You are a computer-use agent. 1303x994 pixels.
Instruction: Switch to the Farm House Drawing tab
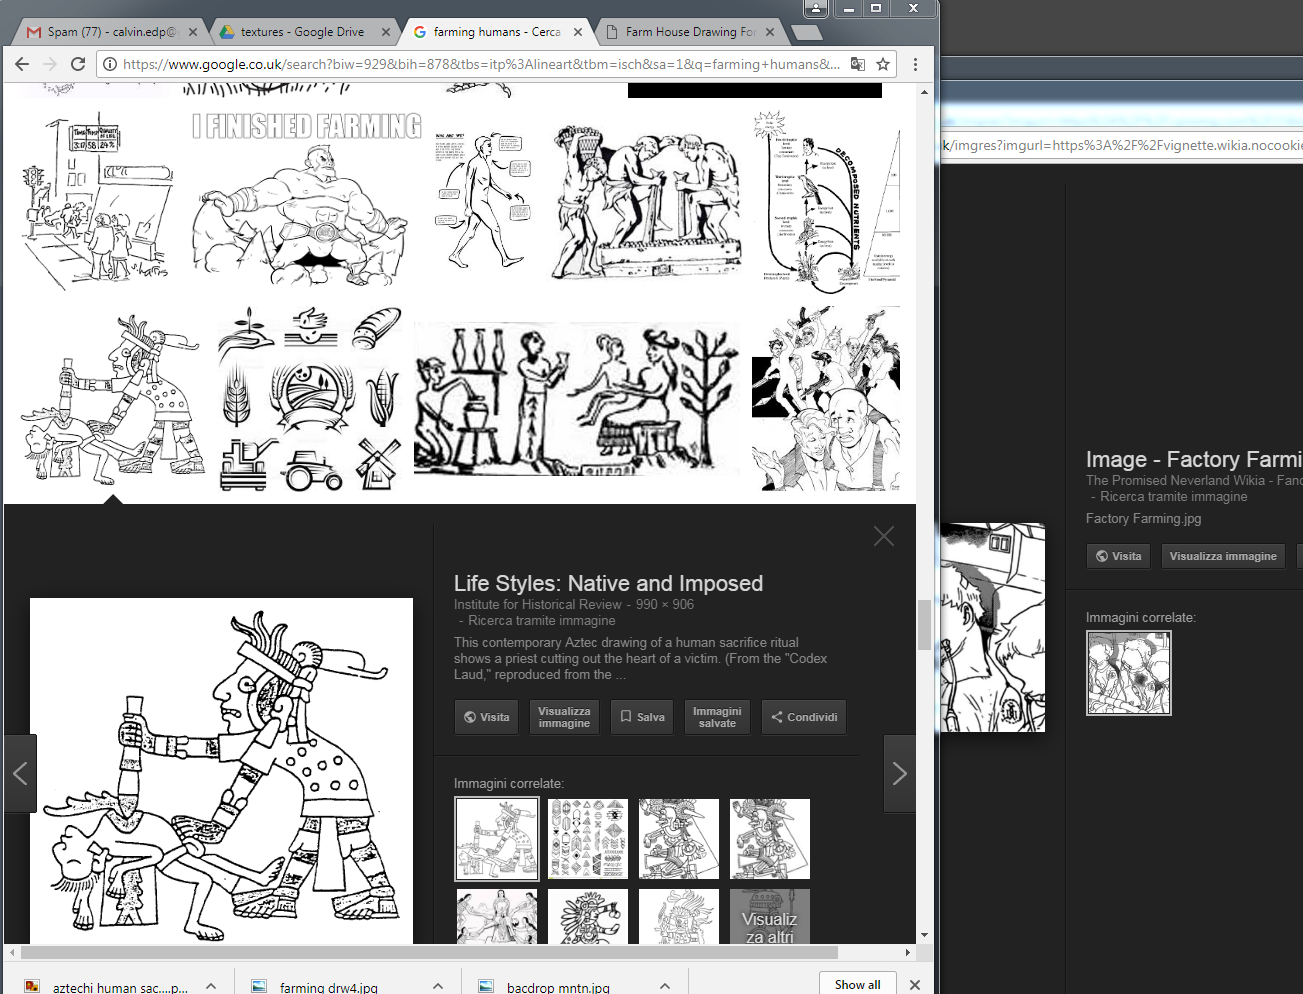coord(690,32)
